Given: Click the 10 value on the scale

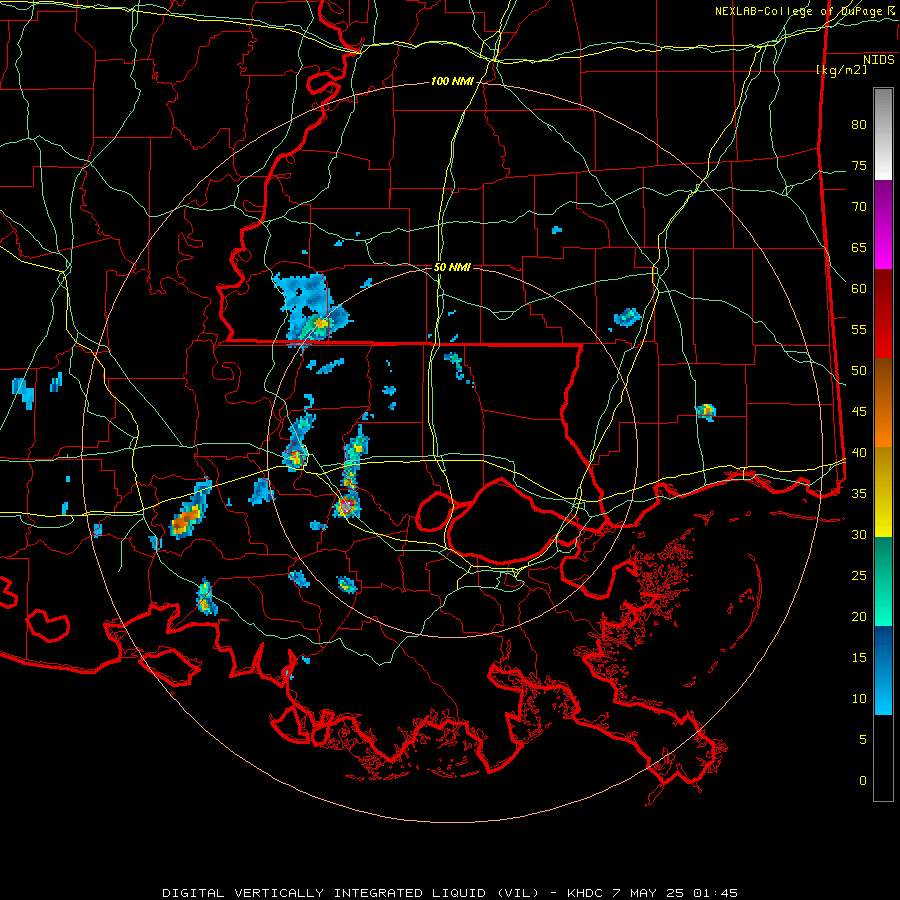Looking at the screenshot, I should pos(859,699).
